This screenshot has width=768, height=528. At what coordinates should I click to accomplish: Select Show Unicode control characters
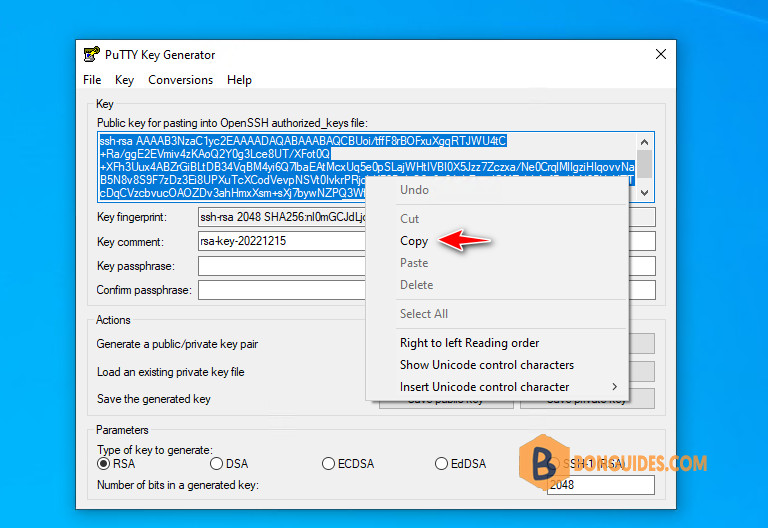click(x=486, y=365)
